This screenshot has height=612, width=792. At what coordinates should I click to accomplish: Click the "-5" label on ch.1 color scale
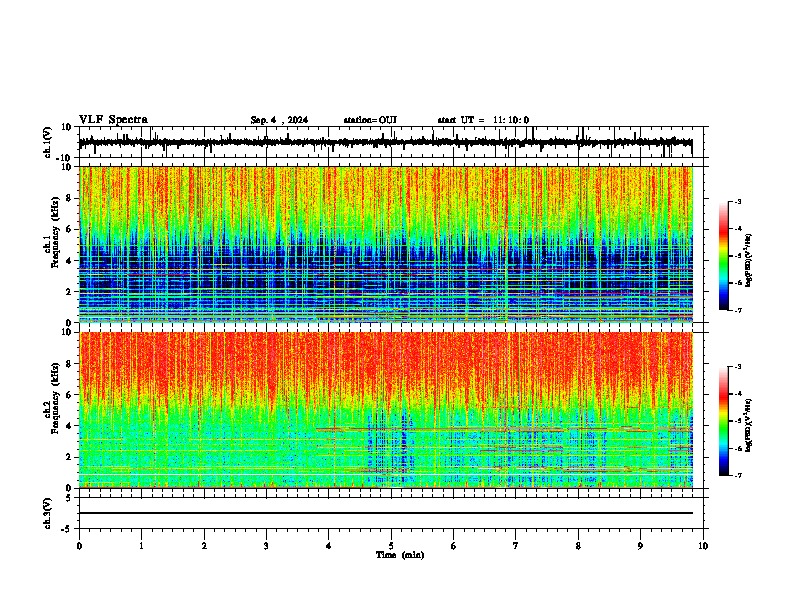[737, 256]
